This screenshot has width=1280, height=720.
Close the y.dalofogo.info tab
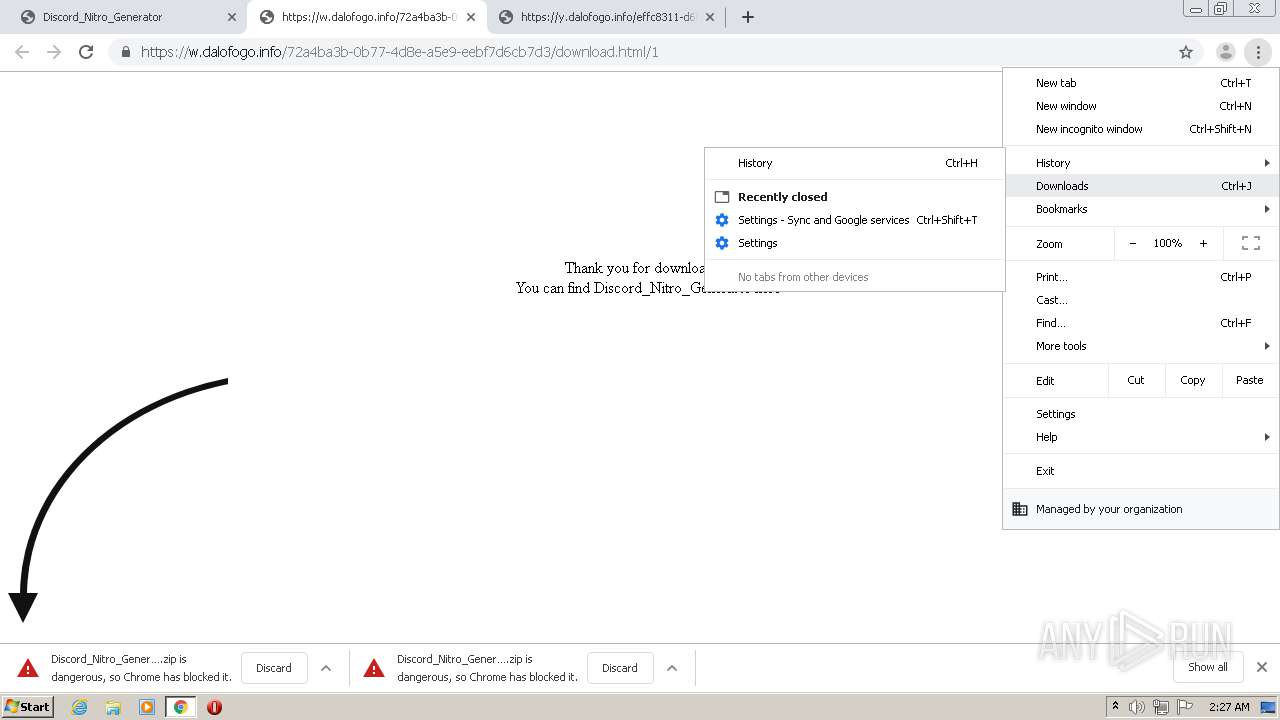pyautogui.click(x=709, y=17)
